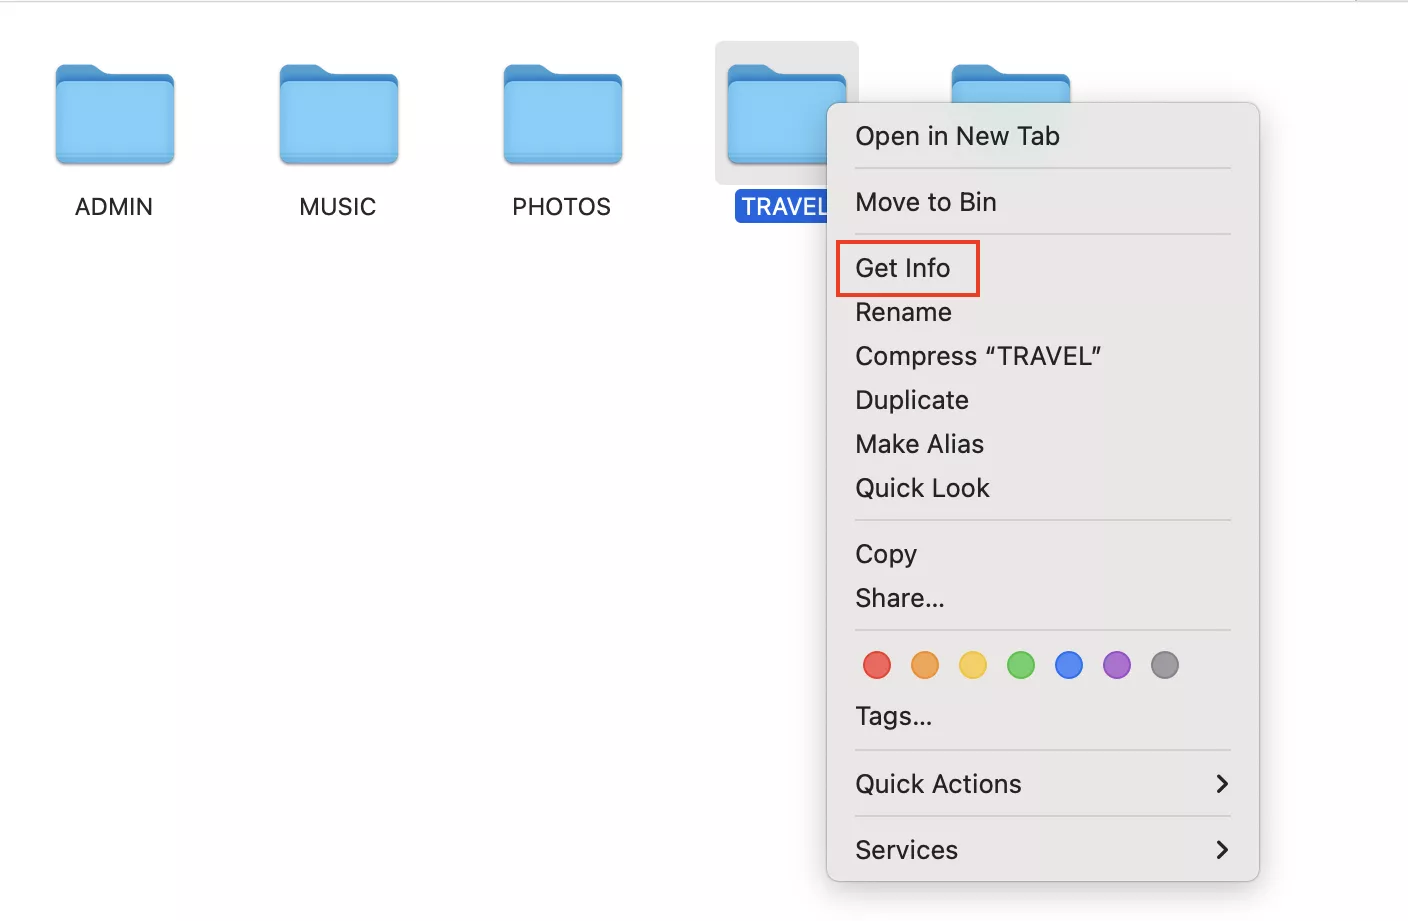Choose Compress "TRAVEL" menu entry

tap(978, 356)
